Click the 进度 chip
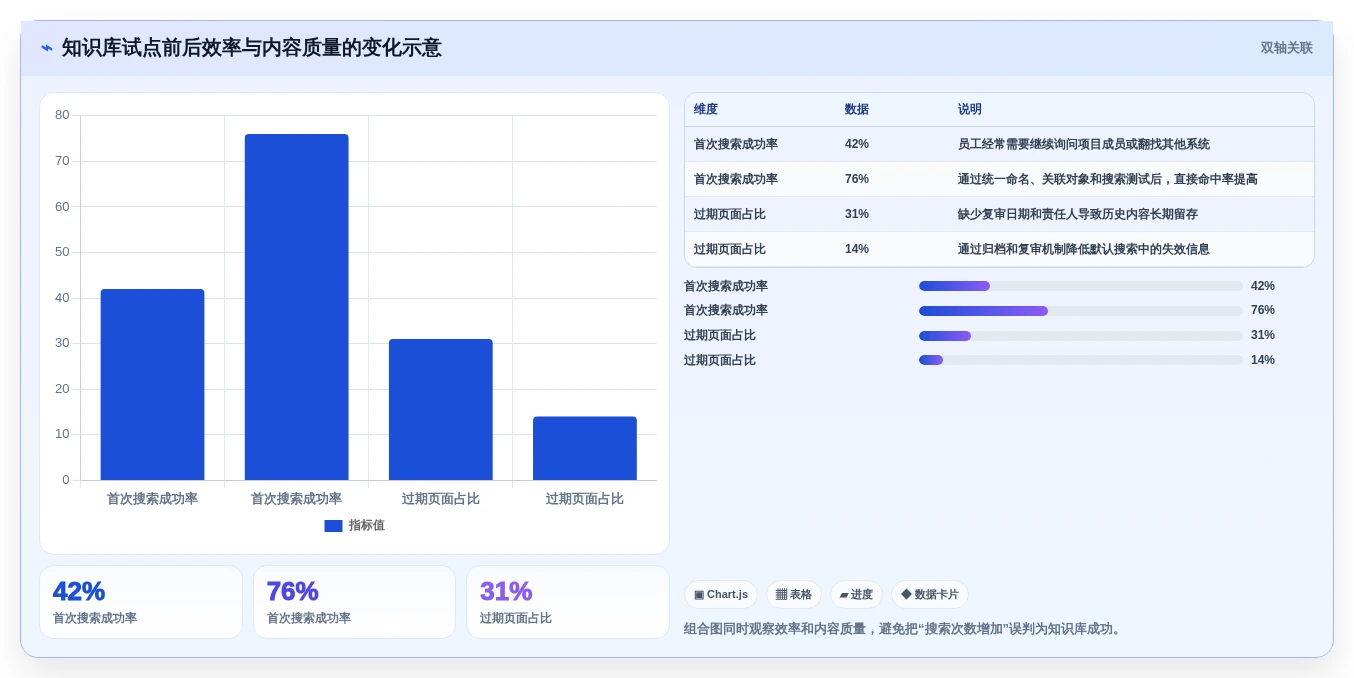This screenshot has height=678, width=1354. pyautogui.click(x=856, y=594)
